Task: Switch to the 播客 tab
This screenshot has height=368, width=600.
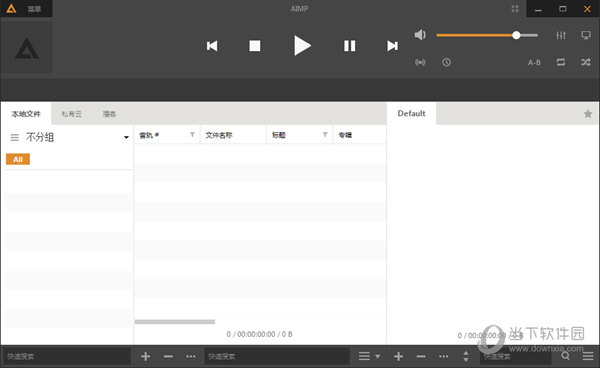Action: tap(109, 114)
